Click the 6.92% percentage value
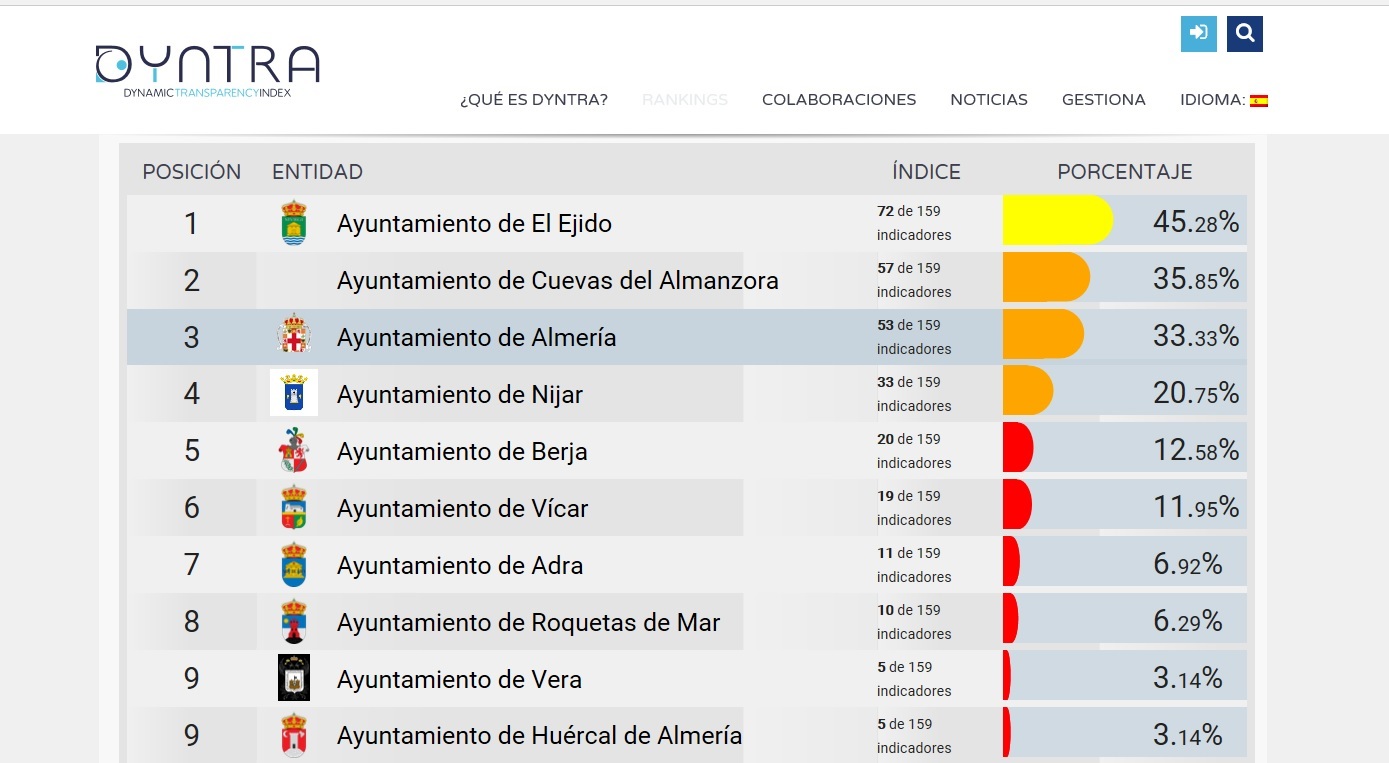 coord(1188,564)
